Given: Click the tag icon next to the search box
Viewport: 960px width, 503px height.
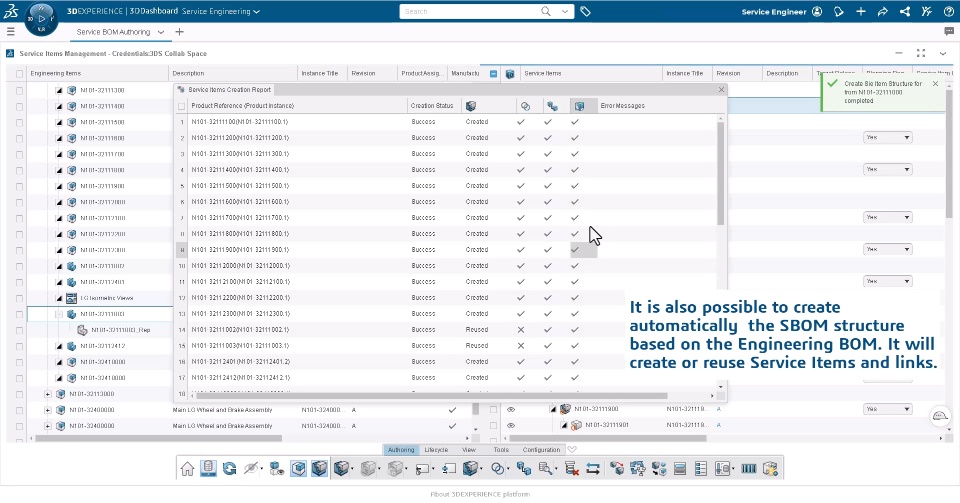Looking at the screenshot, I should pos(585,11).
